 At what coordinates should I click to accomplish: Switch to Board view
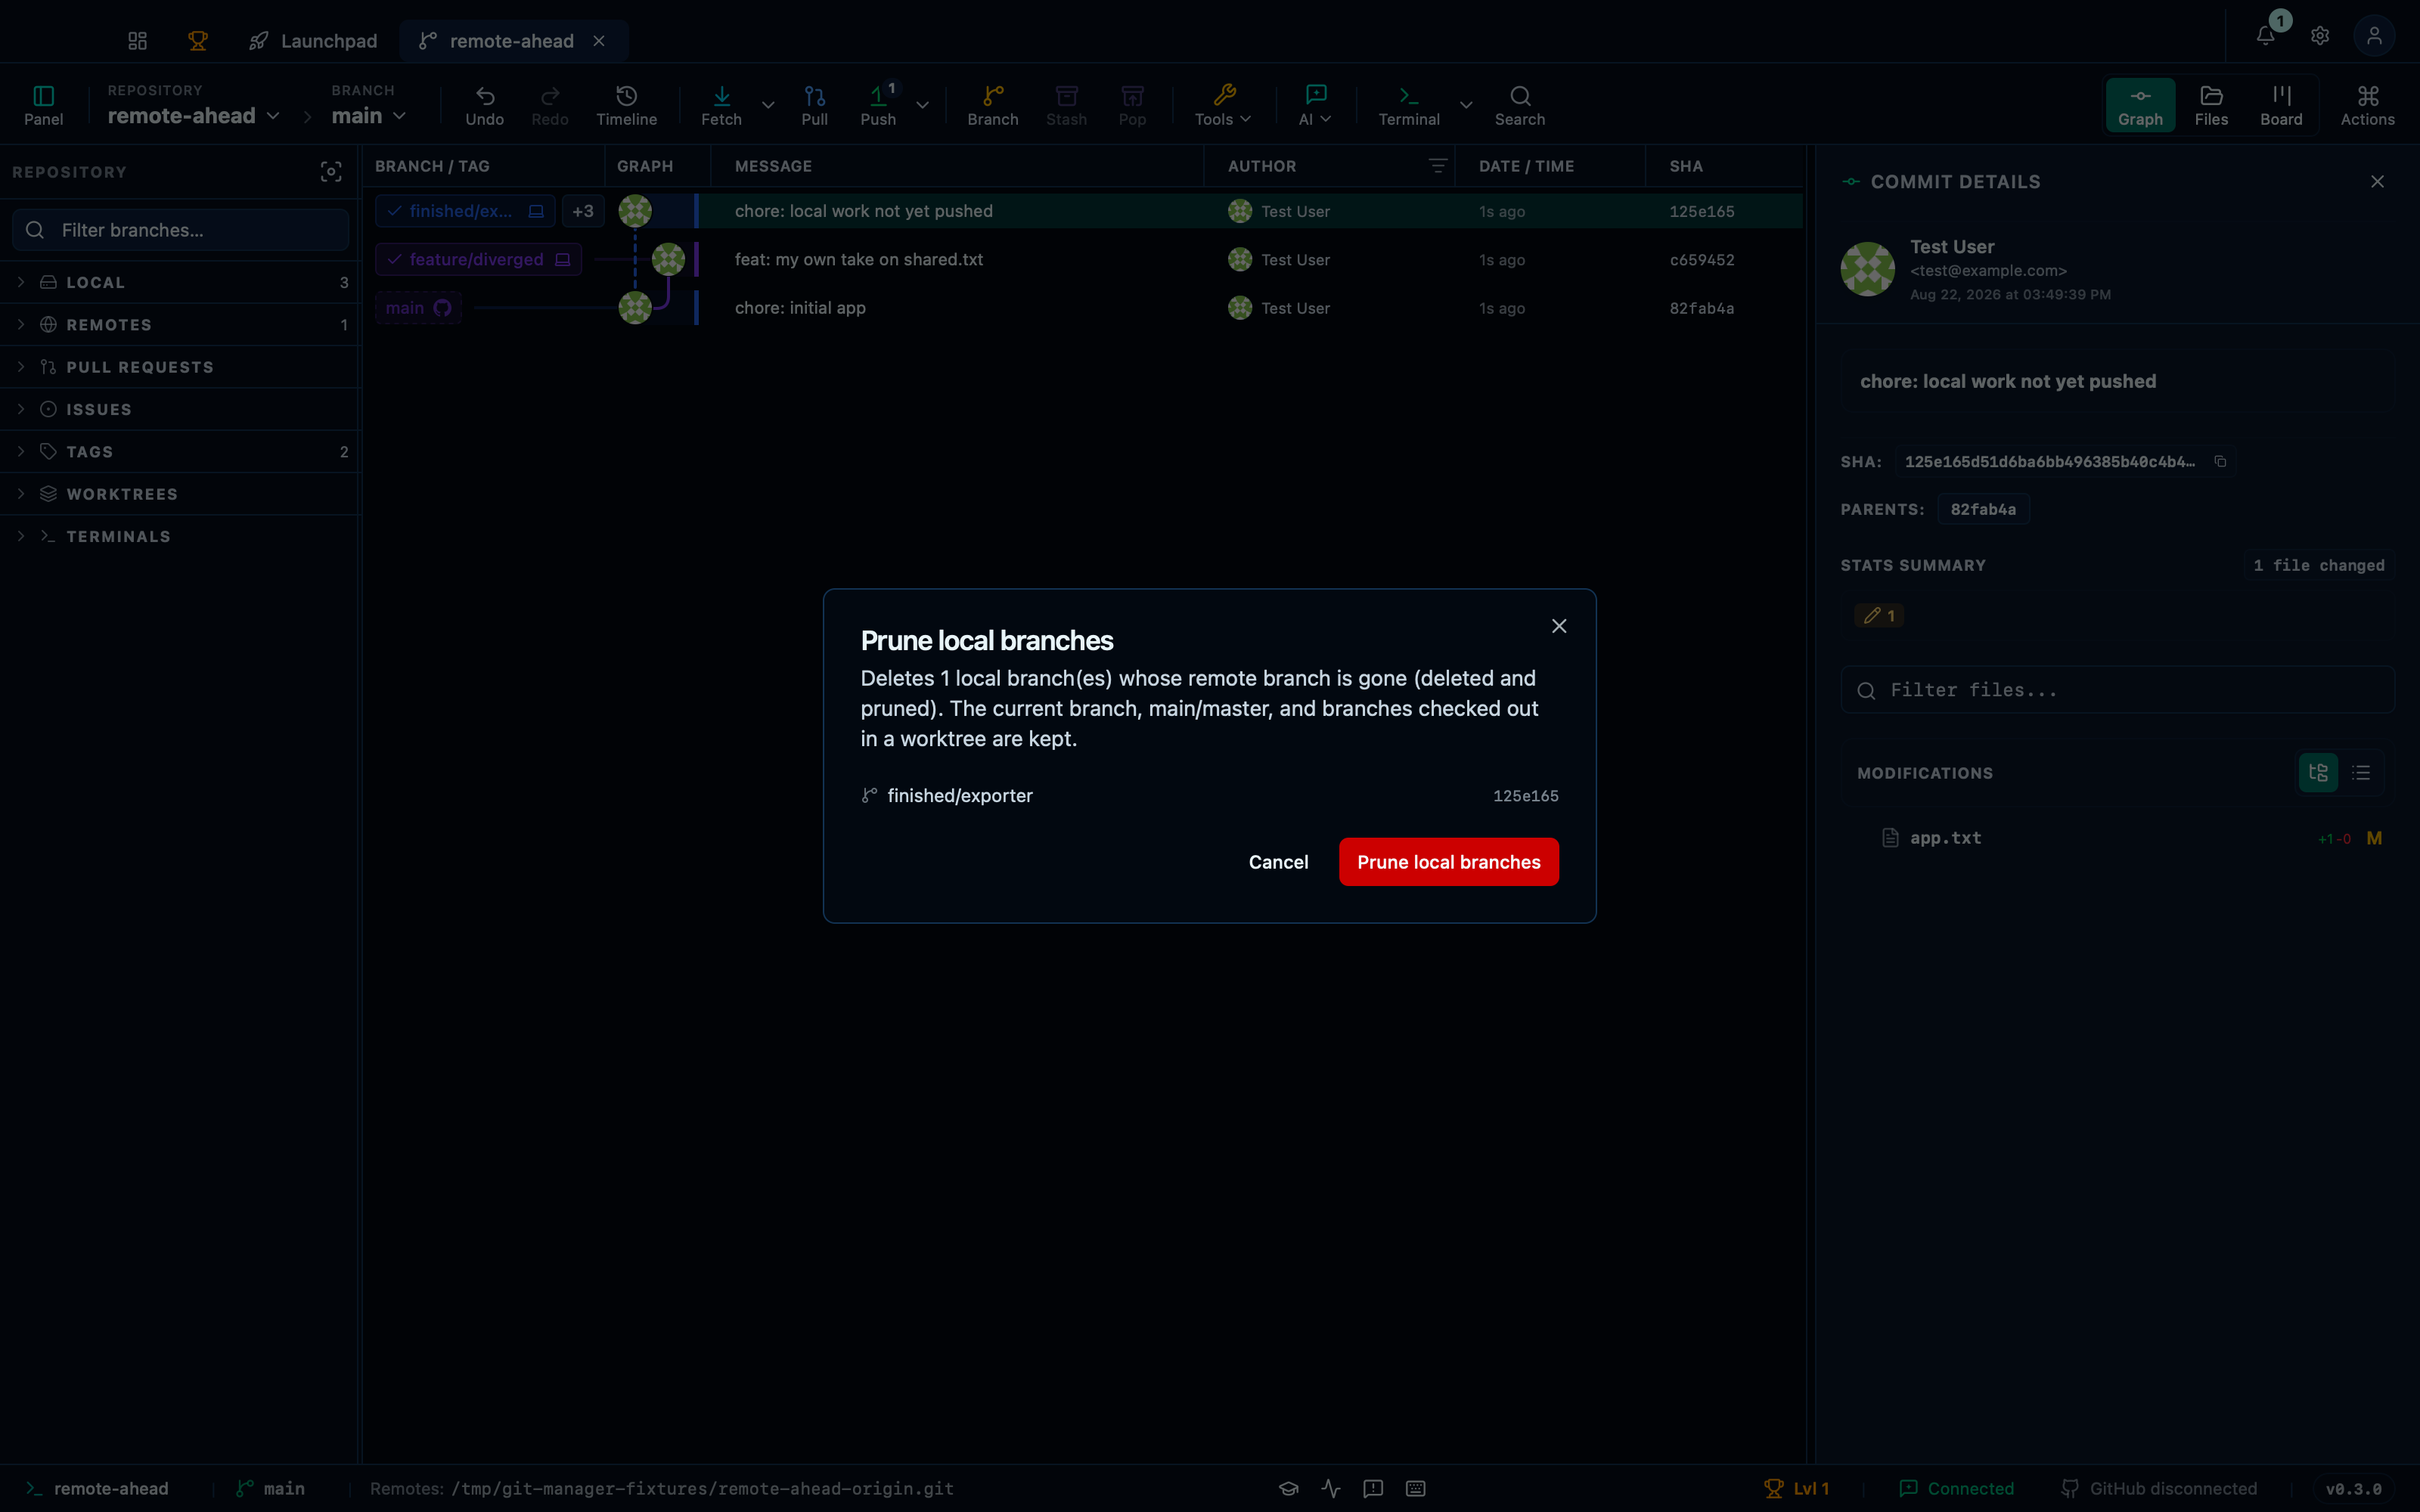2281,105
